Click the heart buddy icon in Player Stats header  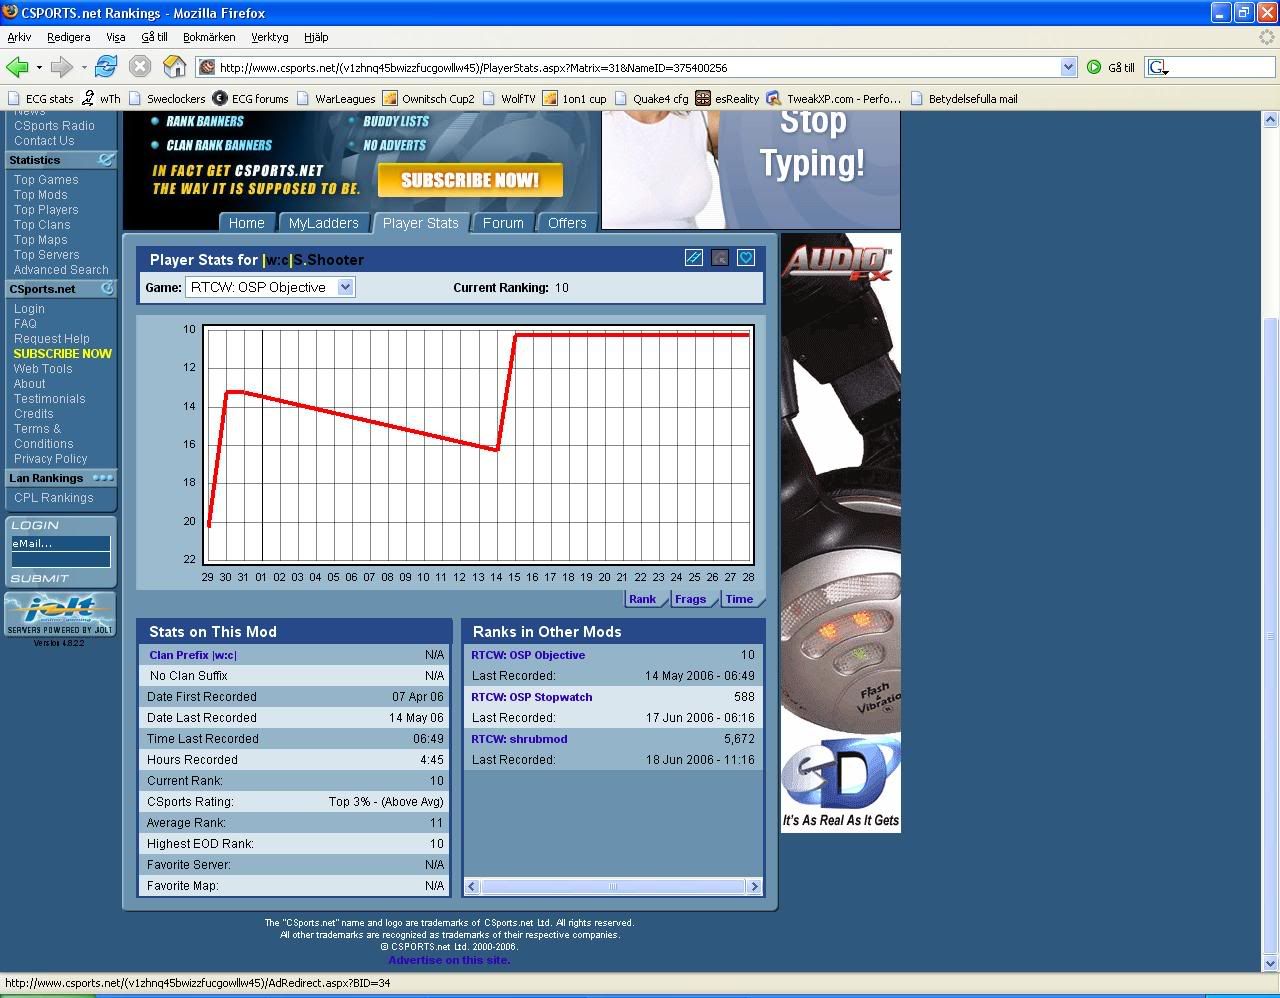tap(746, 258)
